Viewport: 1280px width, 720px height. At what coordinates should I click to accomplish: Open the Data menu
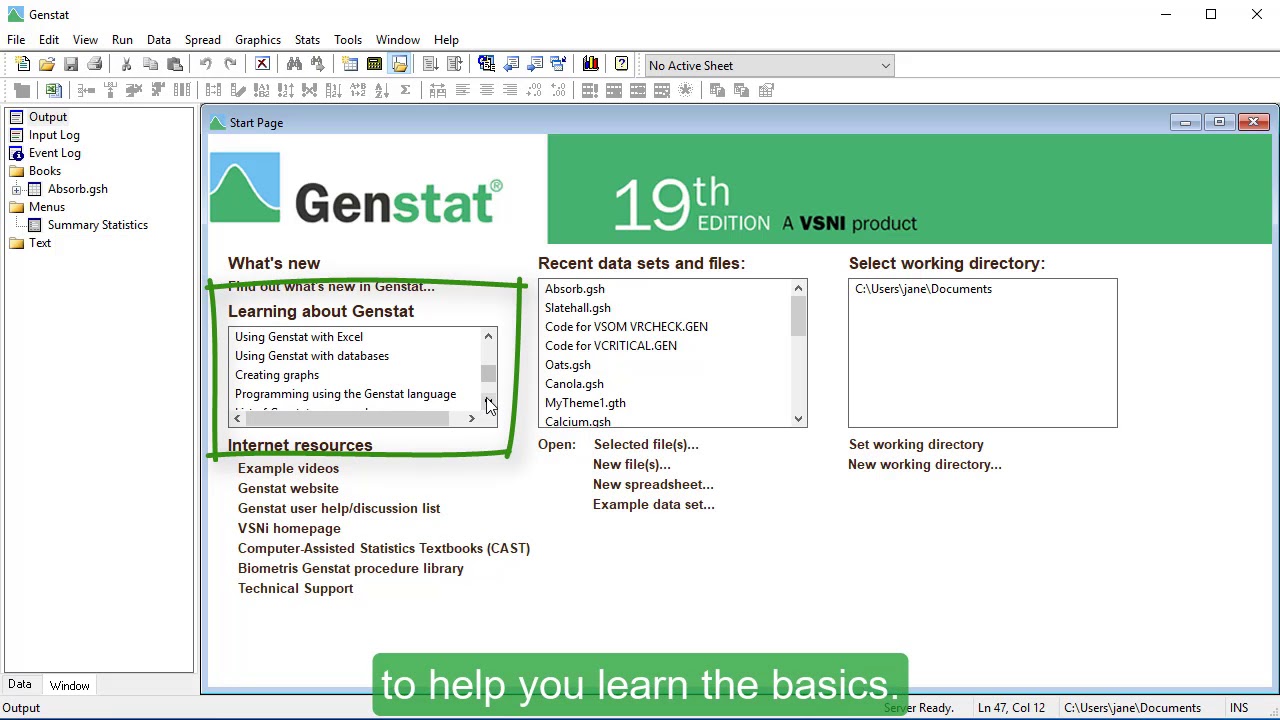point(159,40)
